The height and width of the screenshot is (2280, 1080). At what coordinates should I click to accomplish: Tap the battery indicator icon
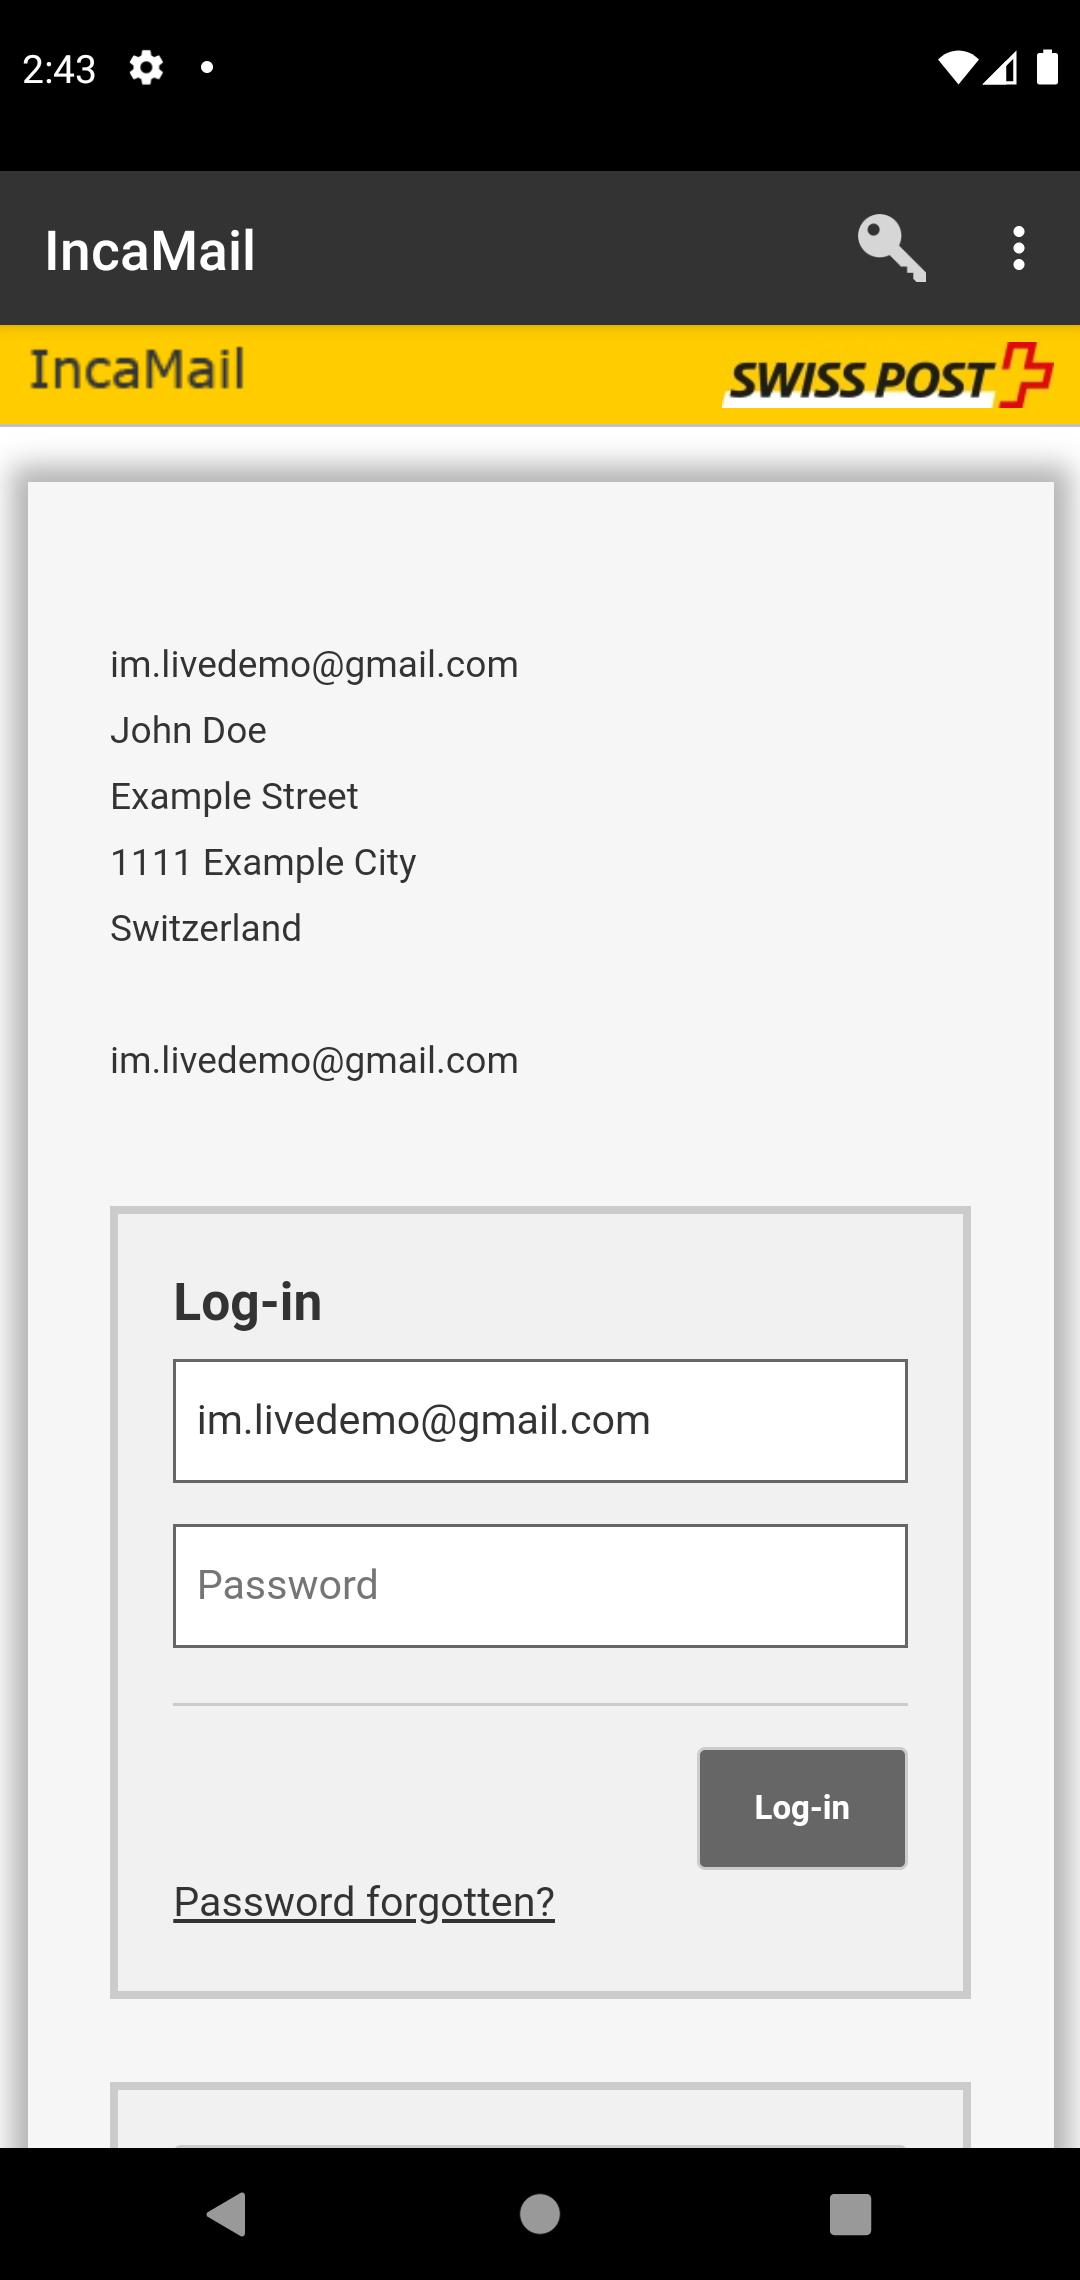(1047, 68)
